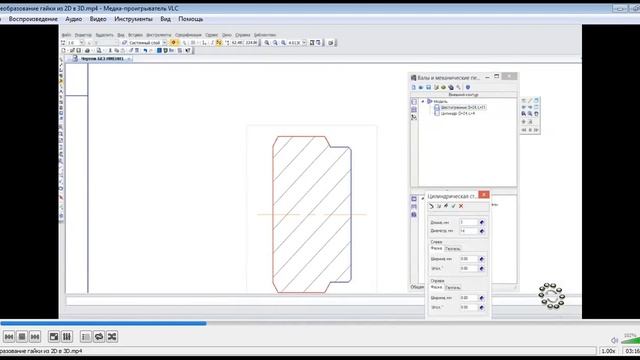Click new model icon in Валы panel

pyautogui.click(x=413, y=87)
